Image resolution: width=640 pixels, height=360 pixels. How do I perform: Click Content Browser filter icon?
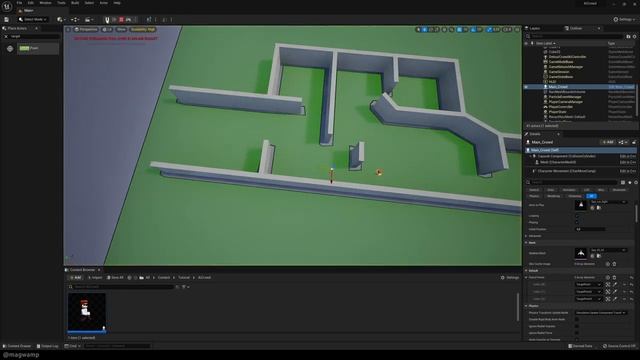(x=184, y=287)
